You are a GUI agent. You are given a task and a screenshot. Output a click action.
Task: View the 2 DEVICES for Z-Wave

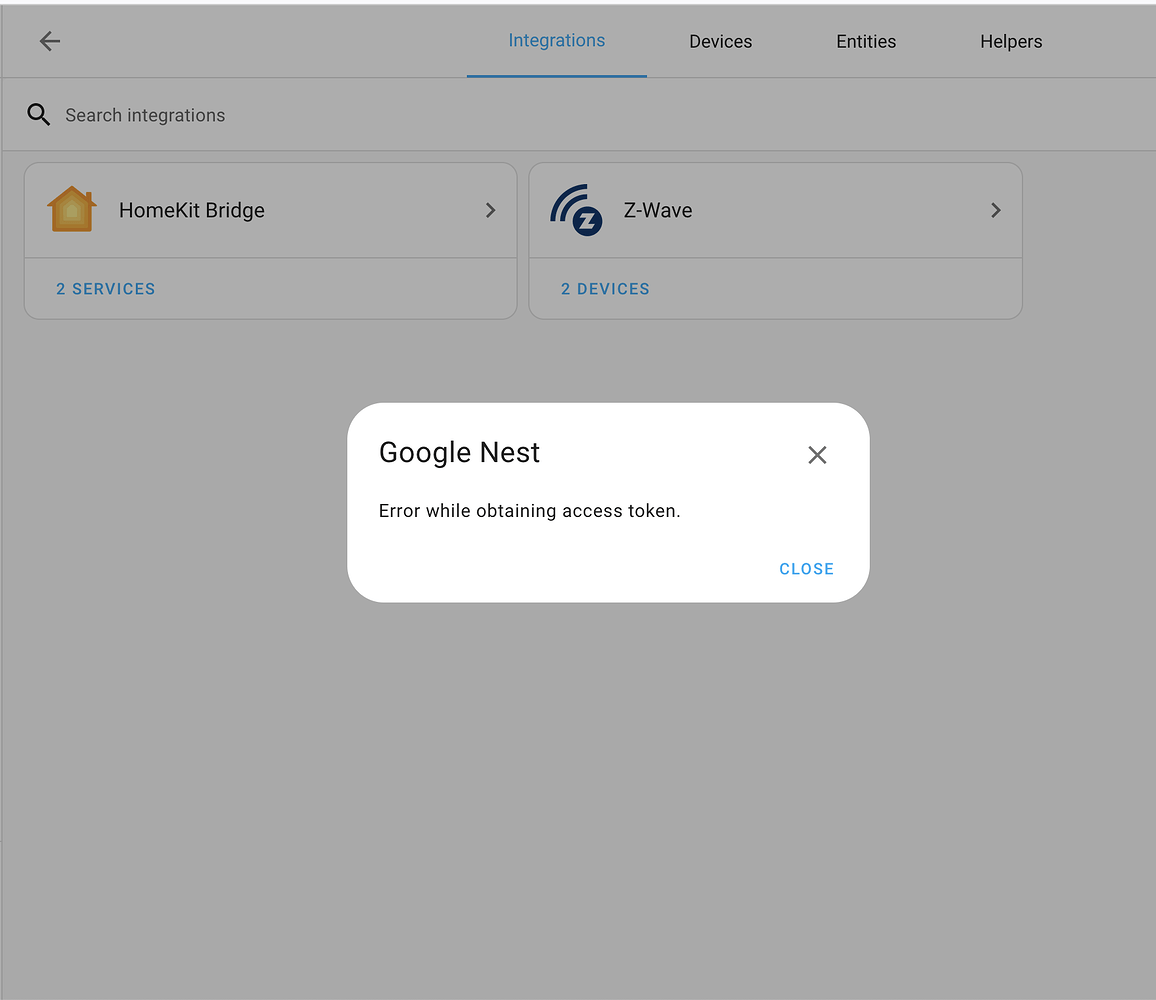605,288
